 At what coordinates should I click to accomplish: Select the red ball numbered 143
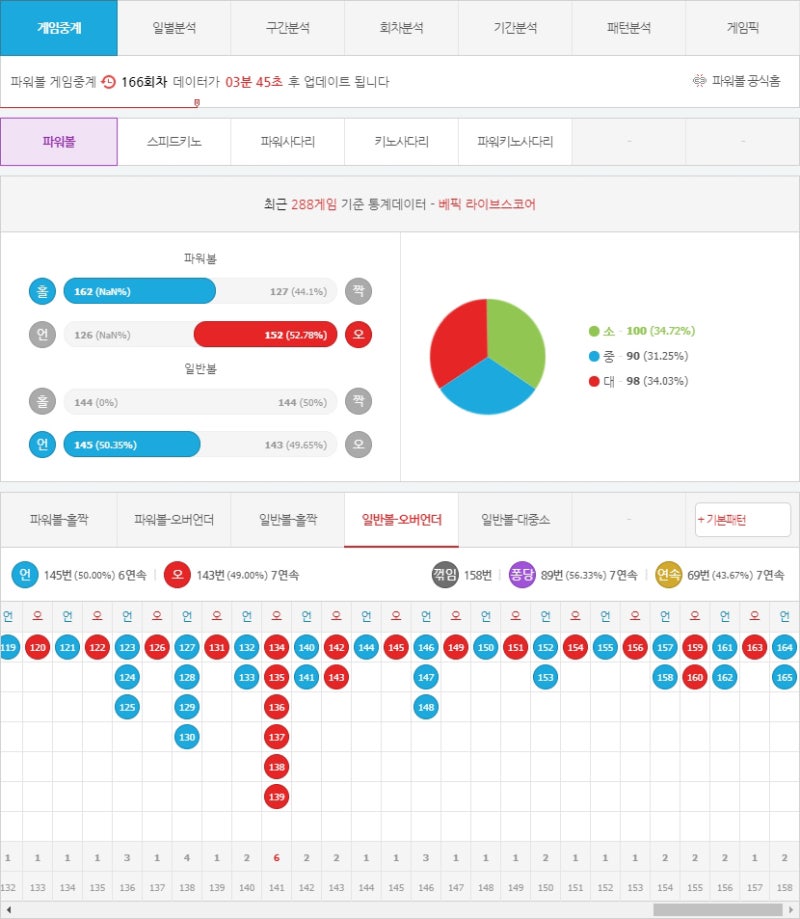(x=336, y=677)
